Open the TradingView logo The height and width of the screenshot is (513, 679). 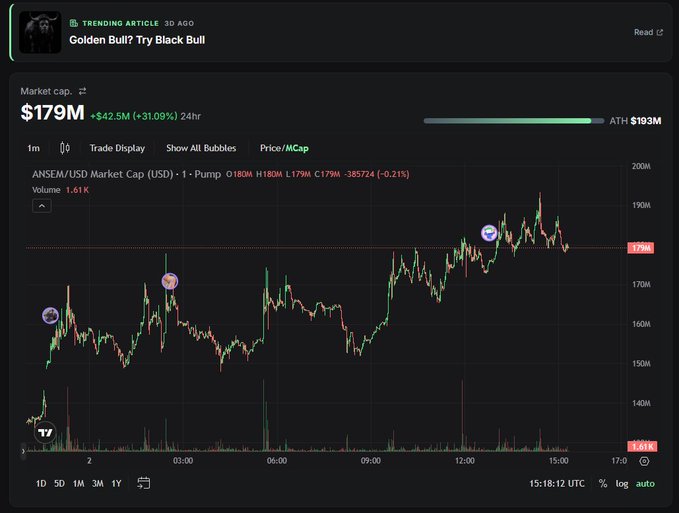click(45, 432)
